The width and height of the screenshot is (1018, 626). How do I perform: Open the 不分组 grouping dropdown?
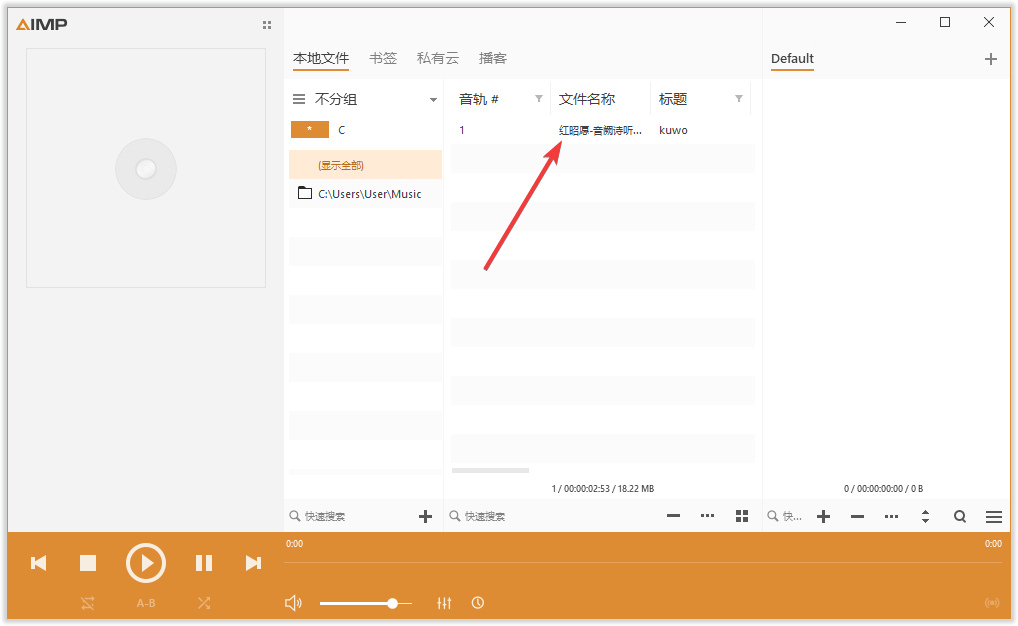pyautogui.click(x=433, y=99)
